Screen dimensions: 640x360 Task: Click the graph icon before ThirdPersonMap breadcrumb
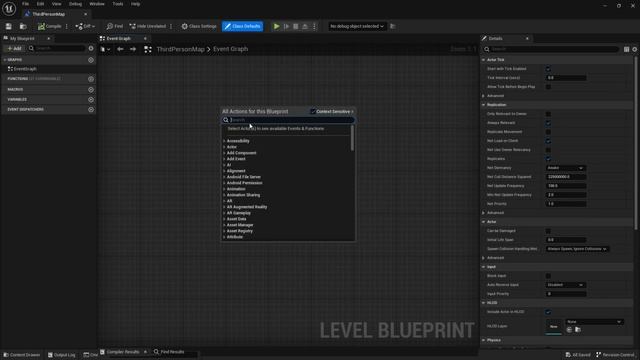coord(148,49)
